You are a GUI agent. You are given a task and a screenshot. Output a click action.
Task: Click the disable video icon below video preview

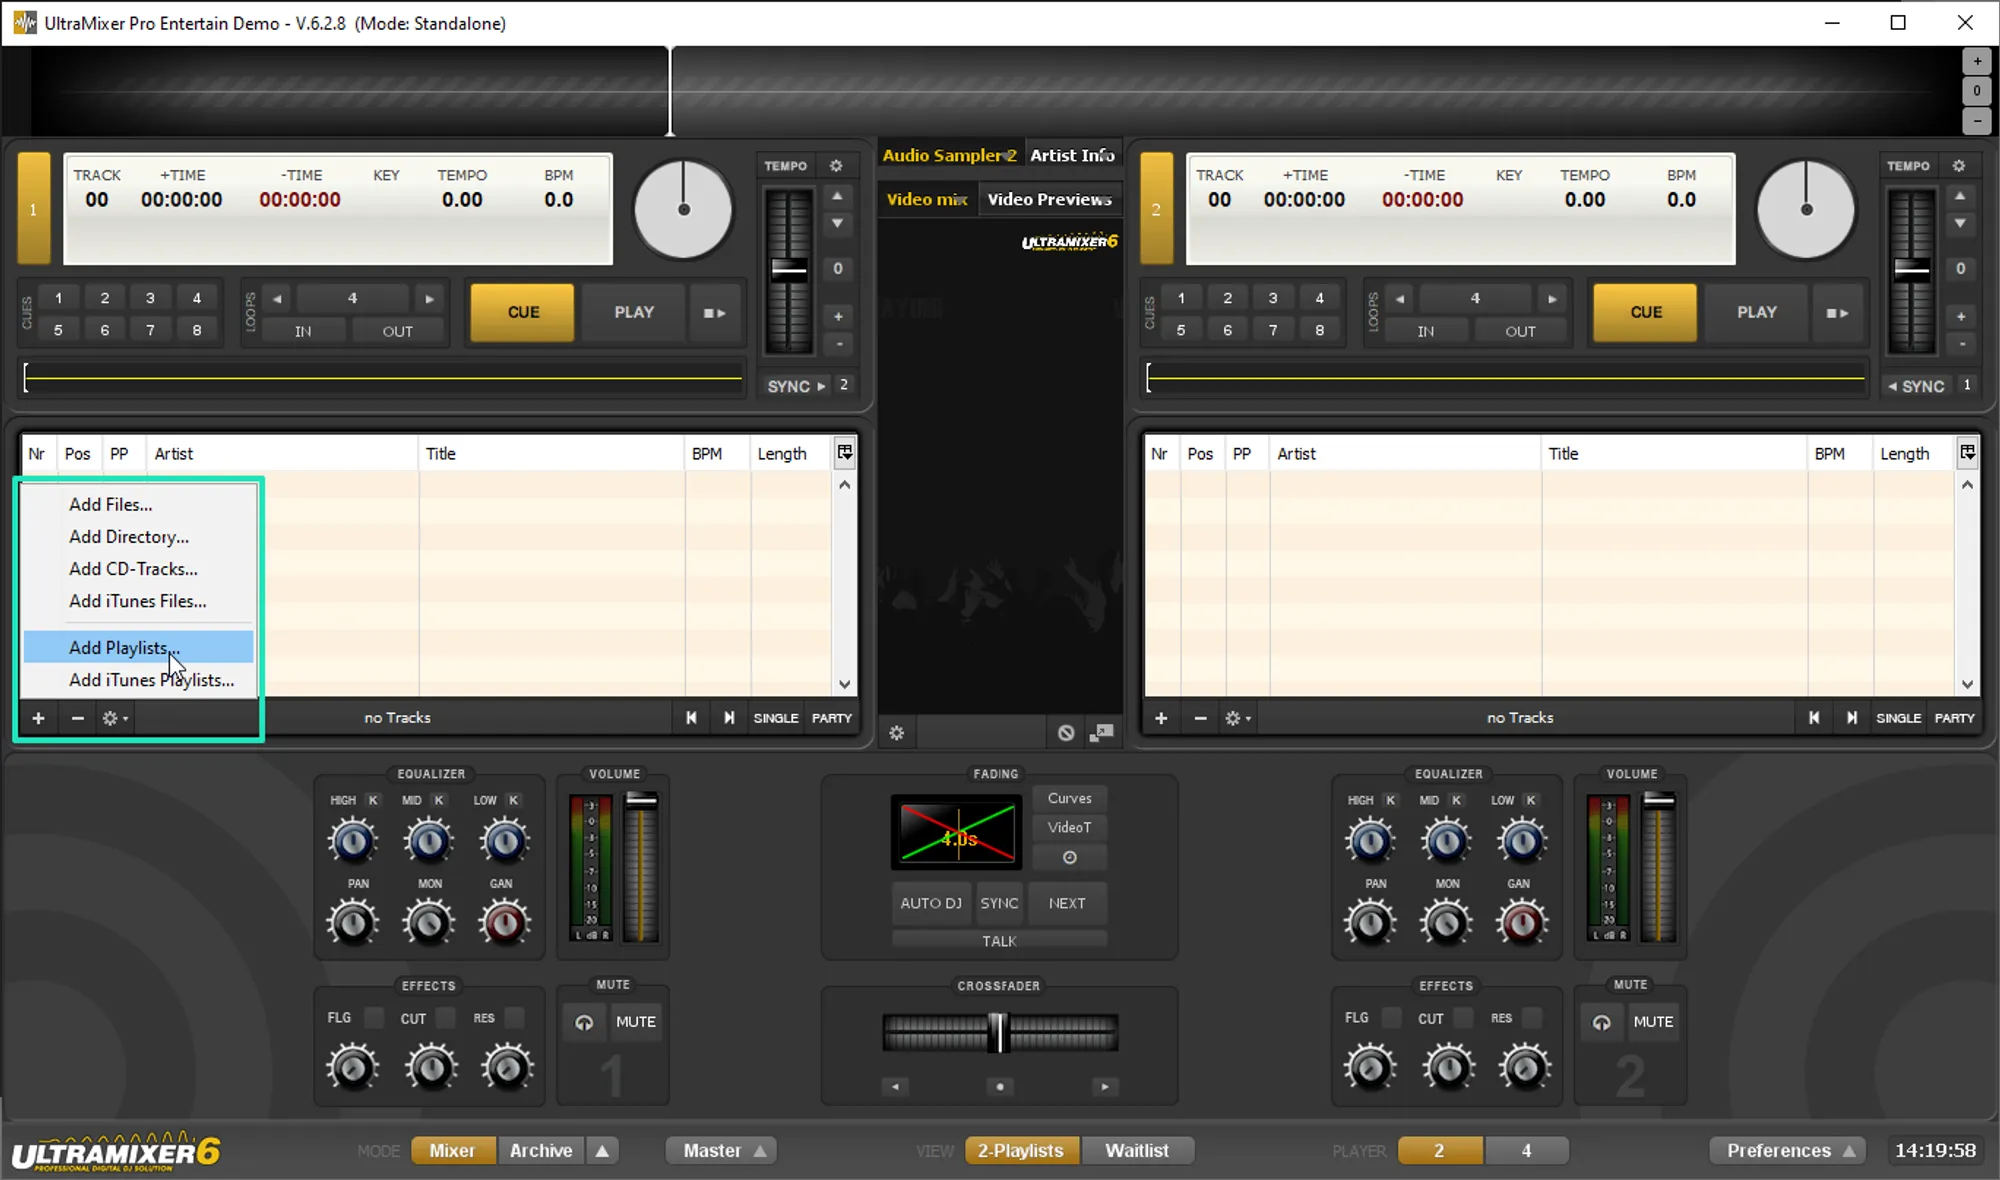pyautogui.click(x=1066, y=733)
